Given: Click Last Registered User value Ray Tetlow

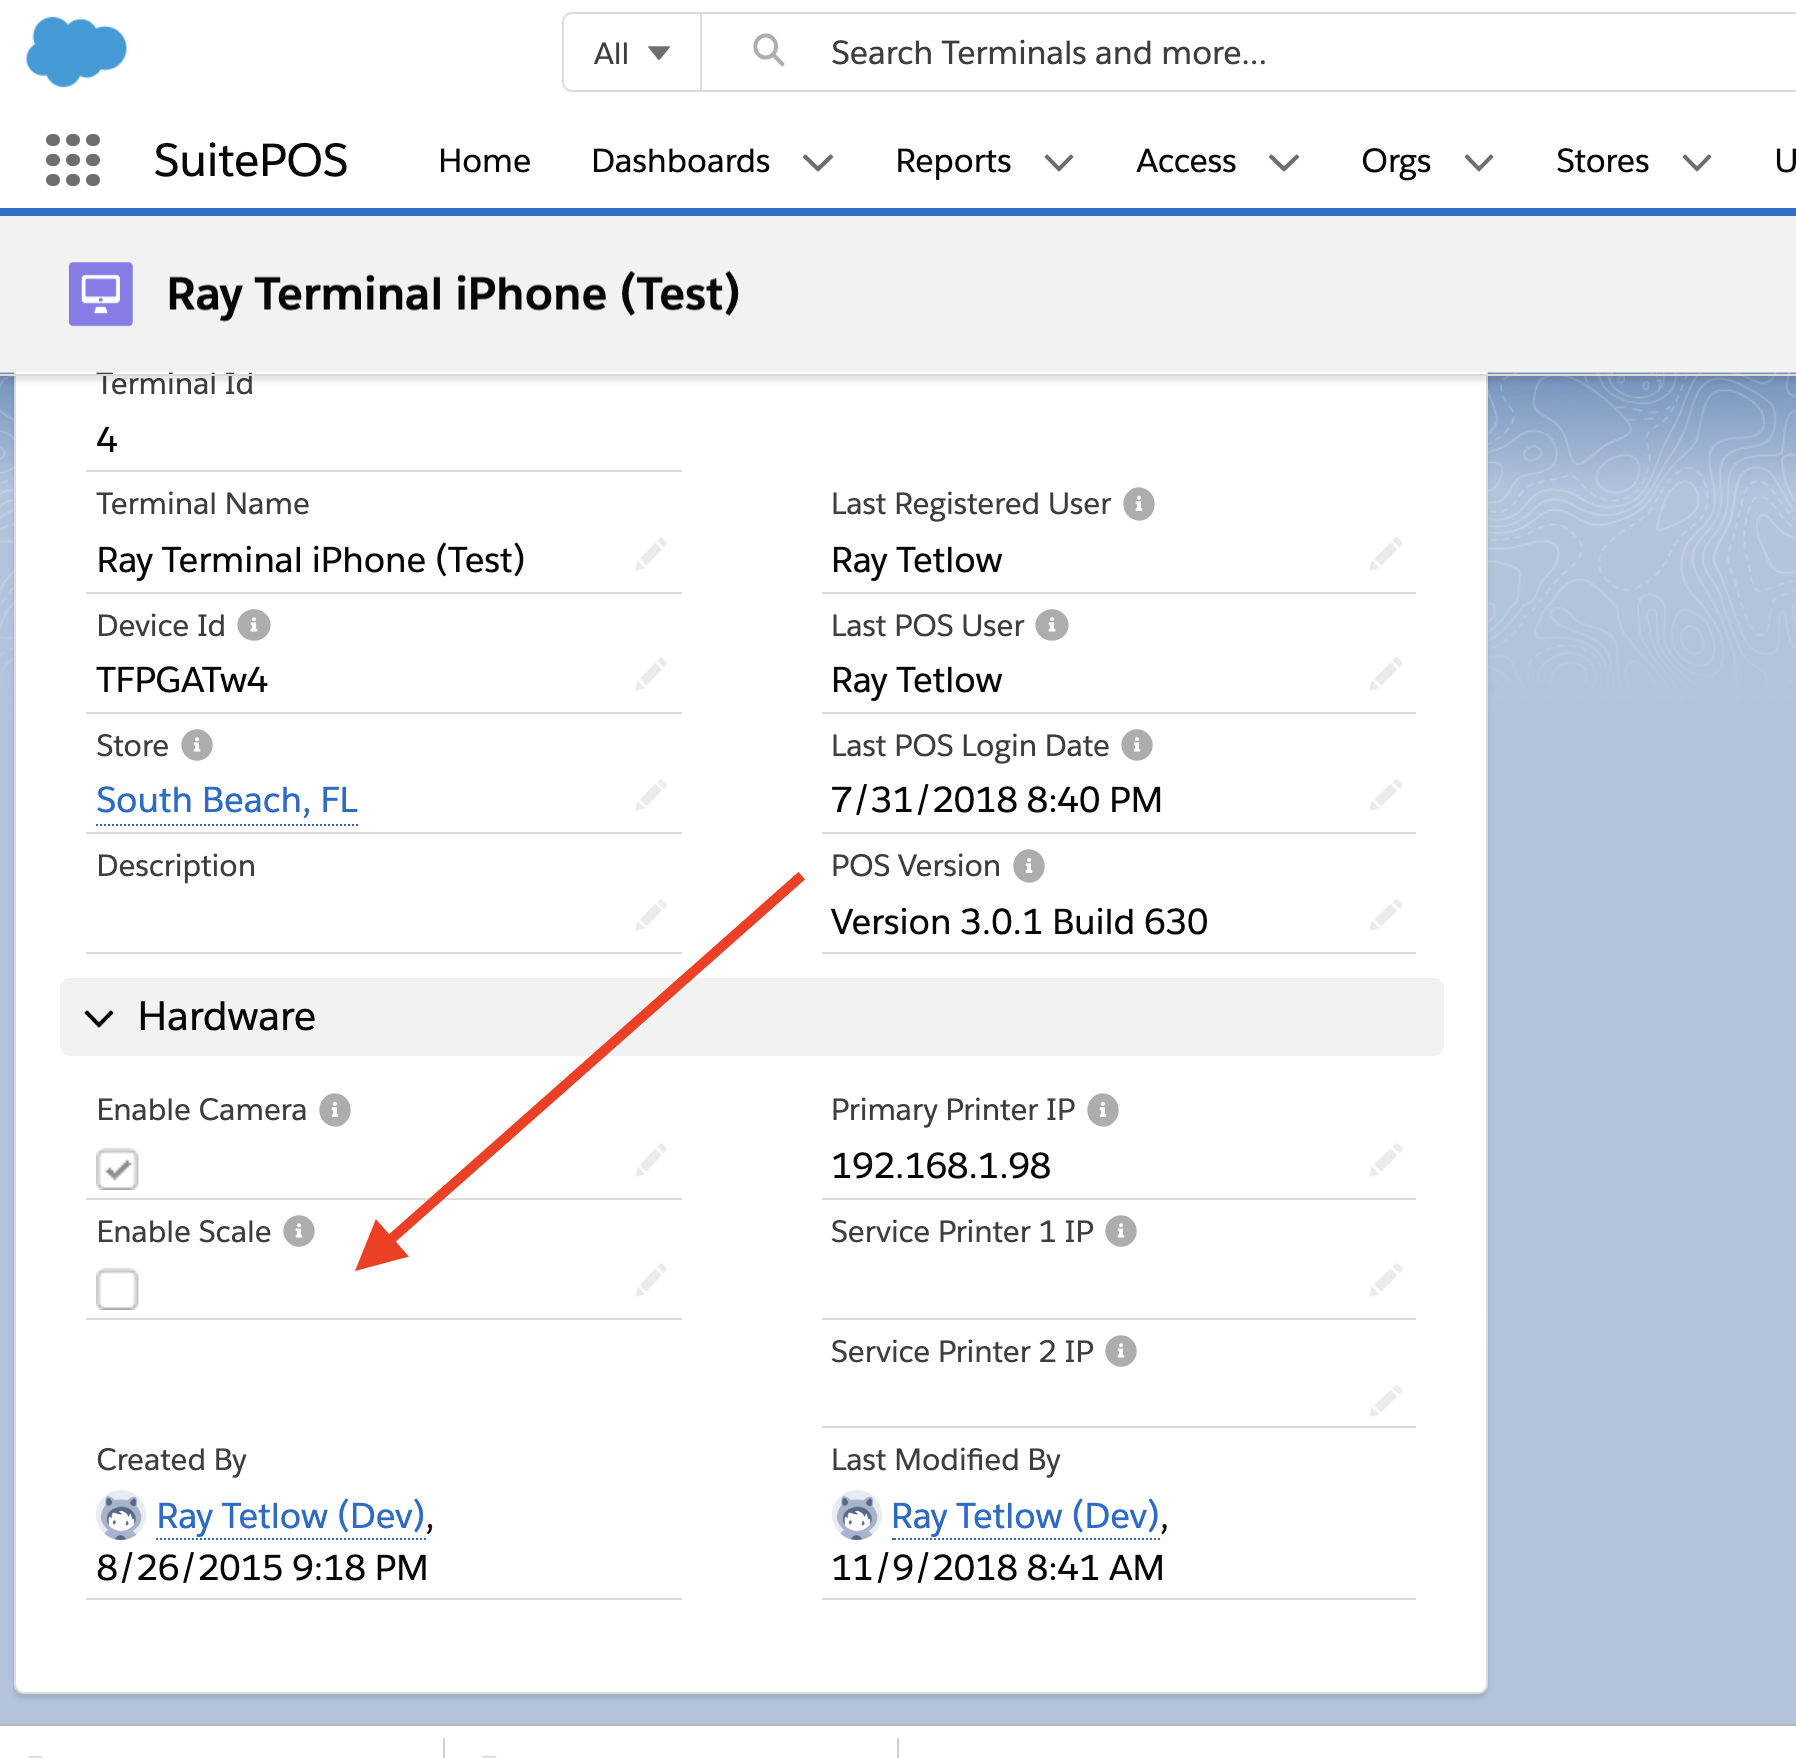Looking at the screenshot, I should point(917,560).
